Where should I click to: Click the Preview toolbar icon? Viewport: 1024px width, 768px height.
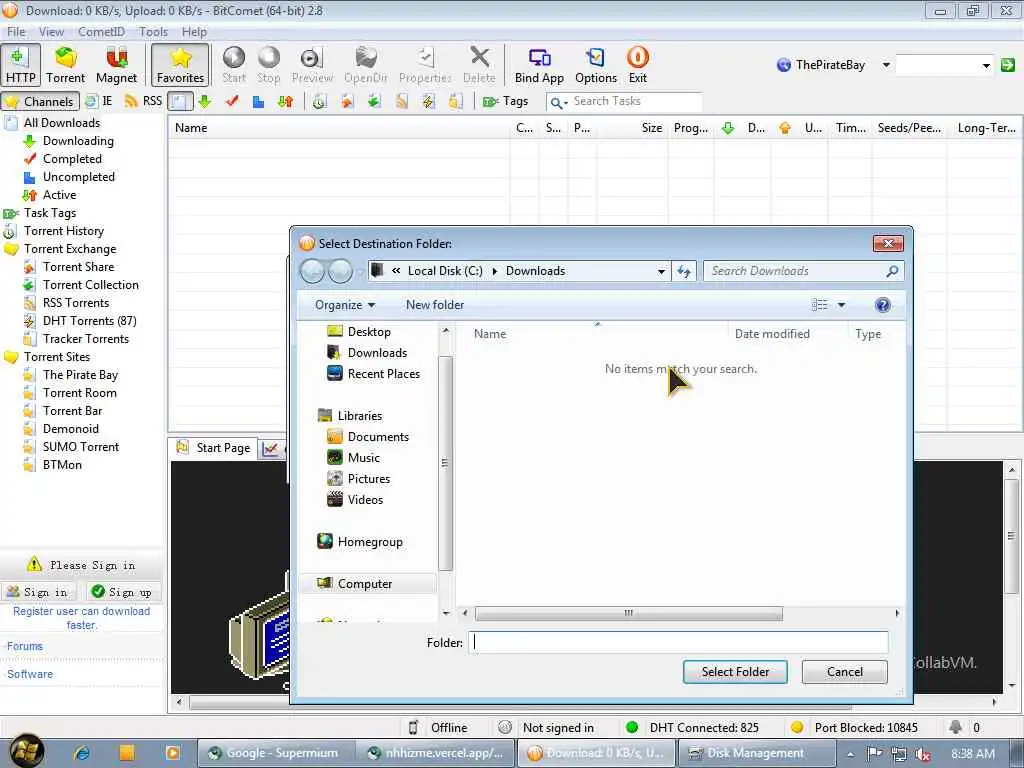312,65
